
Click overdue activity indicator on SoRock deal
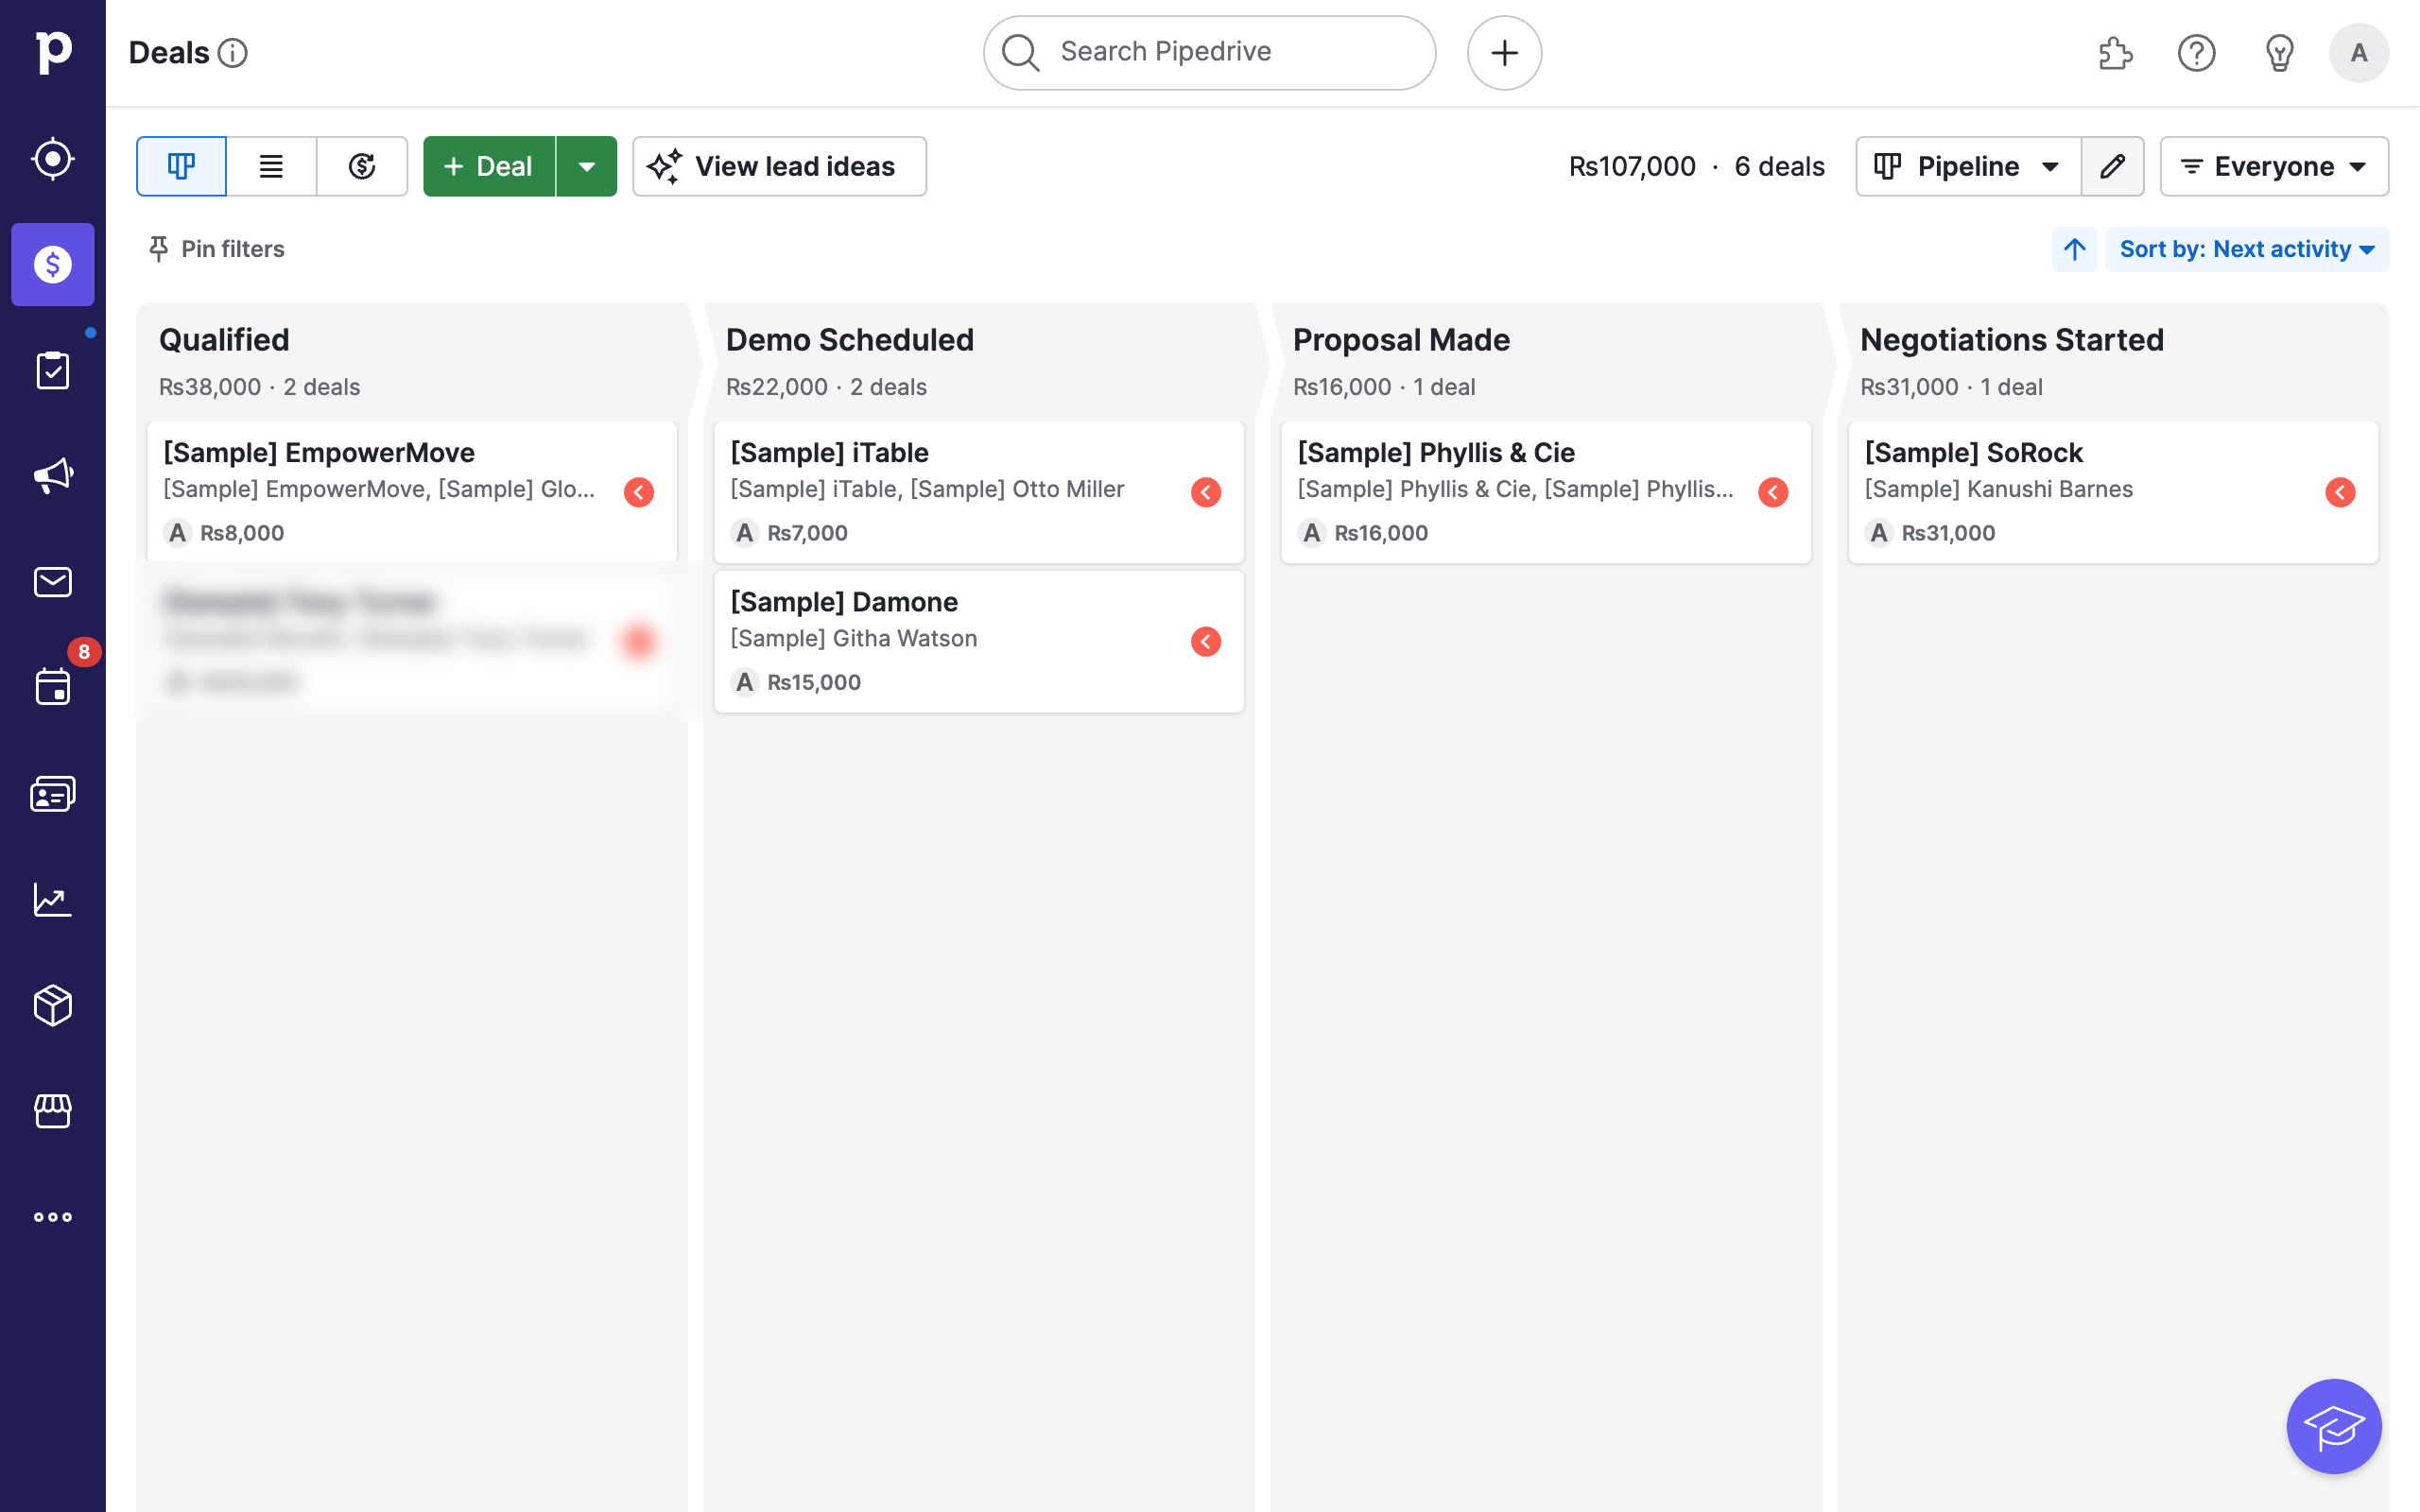[x=2339, y=492]
